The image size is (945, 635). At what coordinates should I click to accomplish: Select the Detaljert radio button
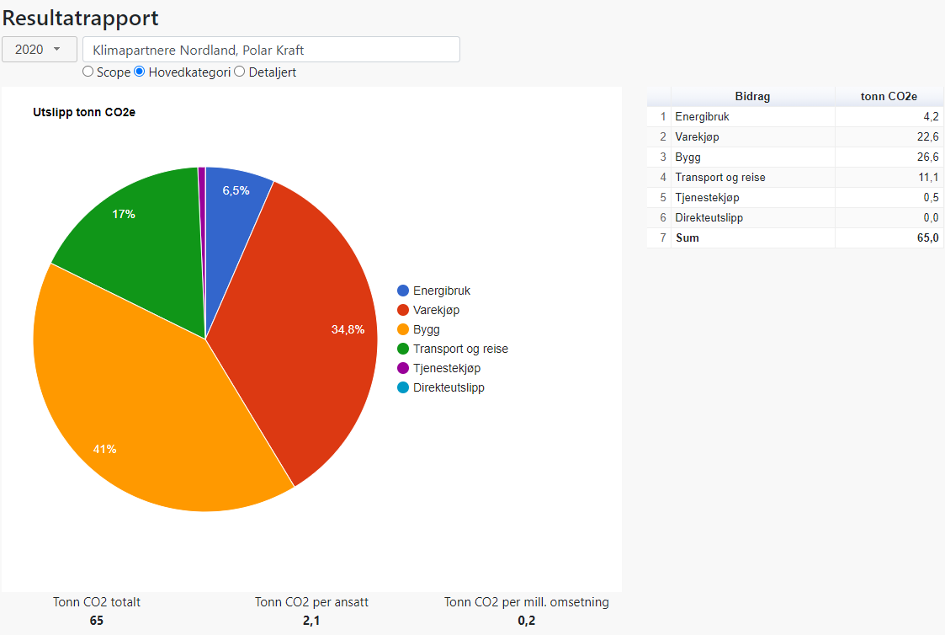(x=240, y=72)
